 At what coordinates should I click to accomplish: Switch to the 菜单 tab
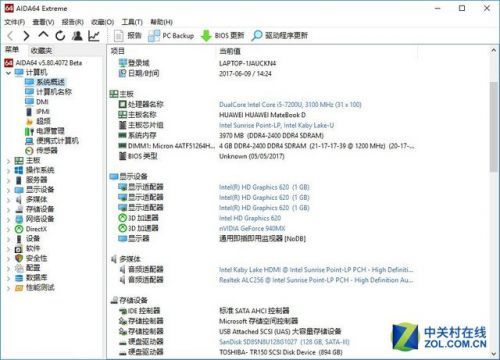pos(12,50)
